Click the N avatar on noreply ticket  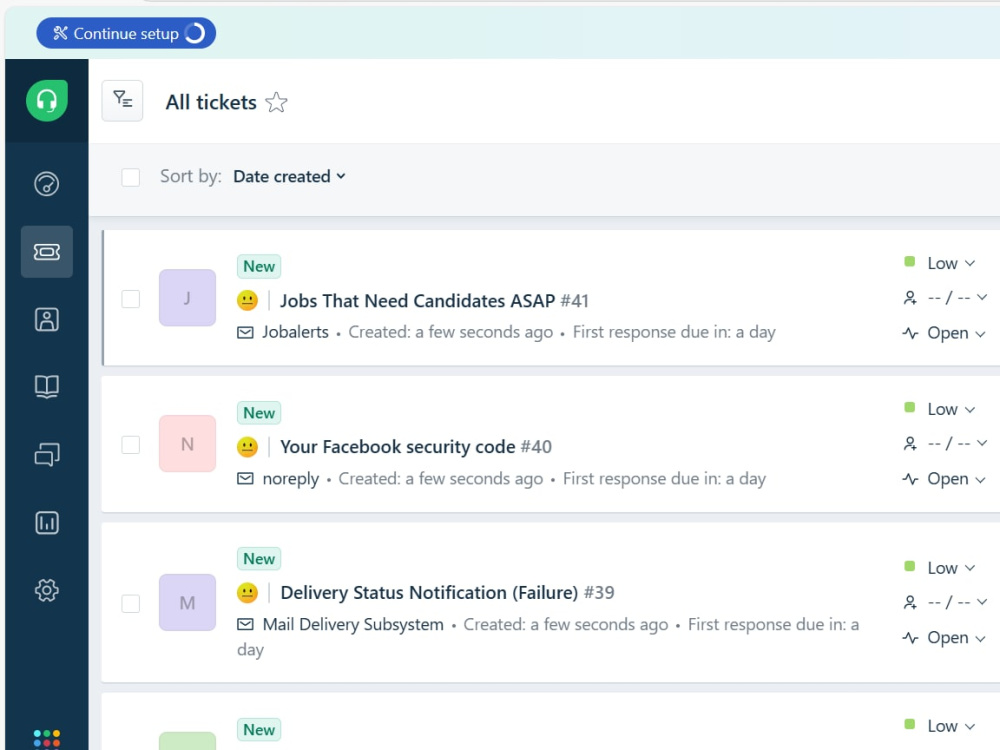188,444
